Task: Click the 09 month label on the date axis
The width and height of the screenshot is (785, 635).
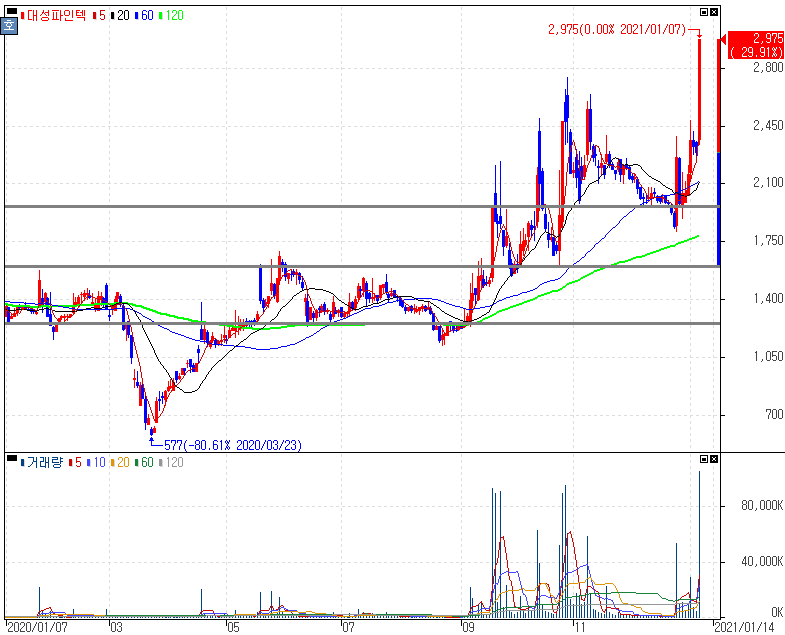Action: coord(468,627)
